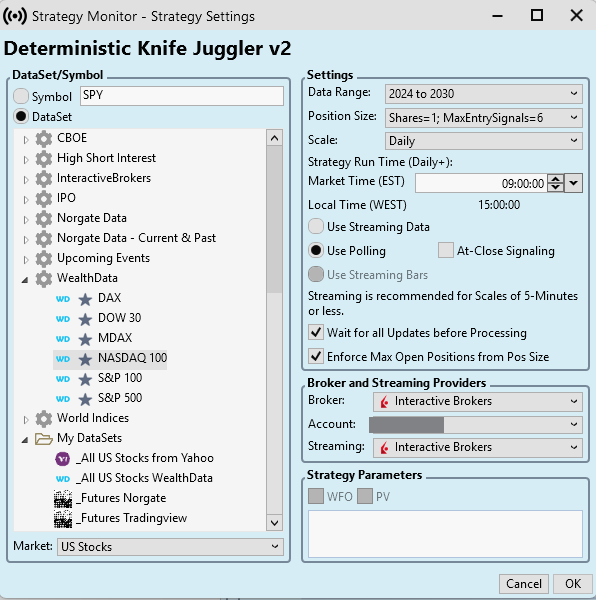
Task: Click the _Futures Norgate dataset icon
Action: (63, 499)
